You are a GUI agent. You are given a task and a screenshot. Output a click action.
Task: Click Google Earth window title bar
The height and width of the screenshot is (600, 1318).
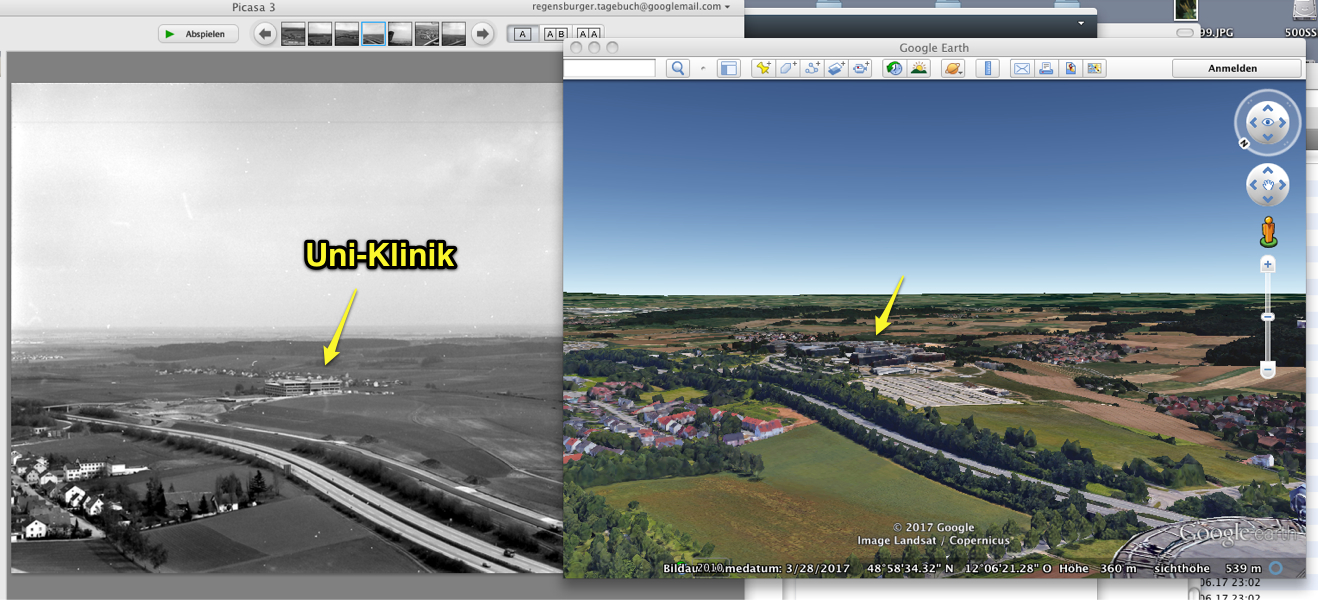[x=933, y=47]
